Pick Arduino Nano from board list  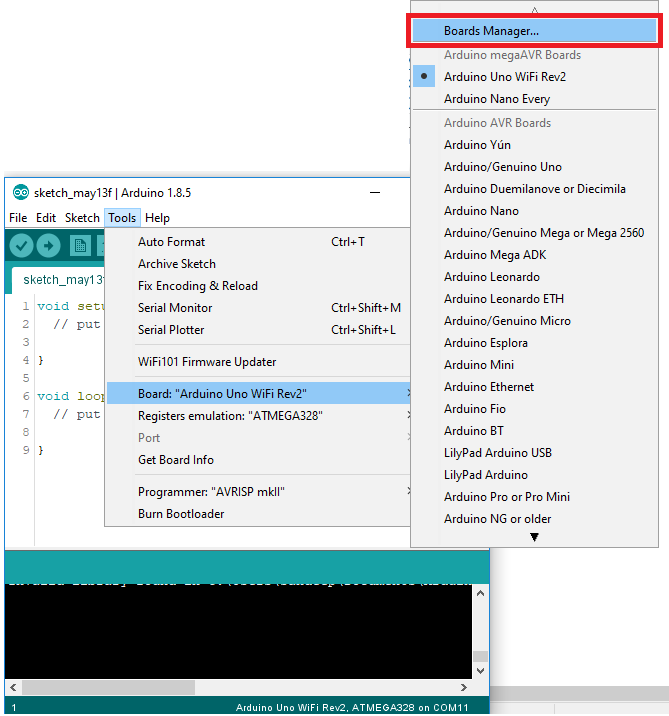point(534,211)
